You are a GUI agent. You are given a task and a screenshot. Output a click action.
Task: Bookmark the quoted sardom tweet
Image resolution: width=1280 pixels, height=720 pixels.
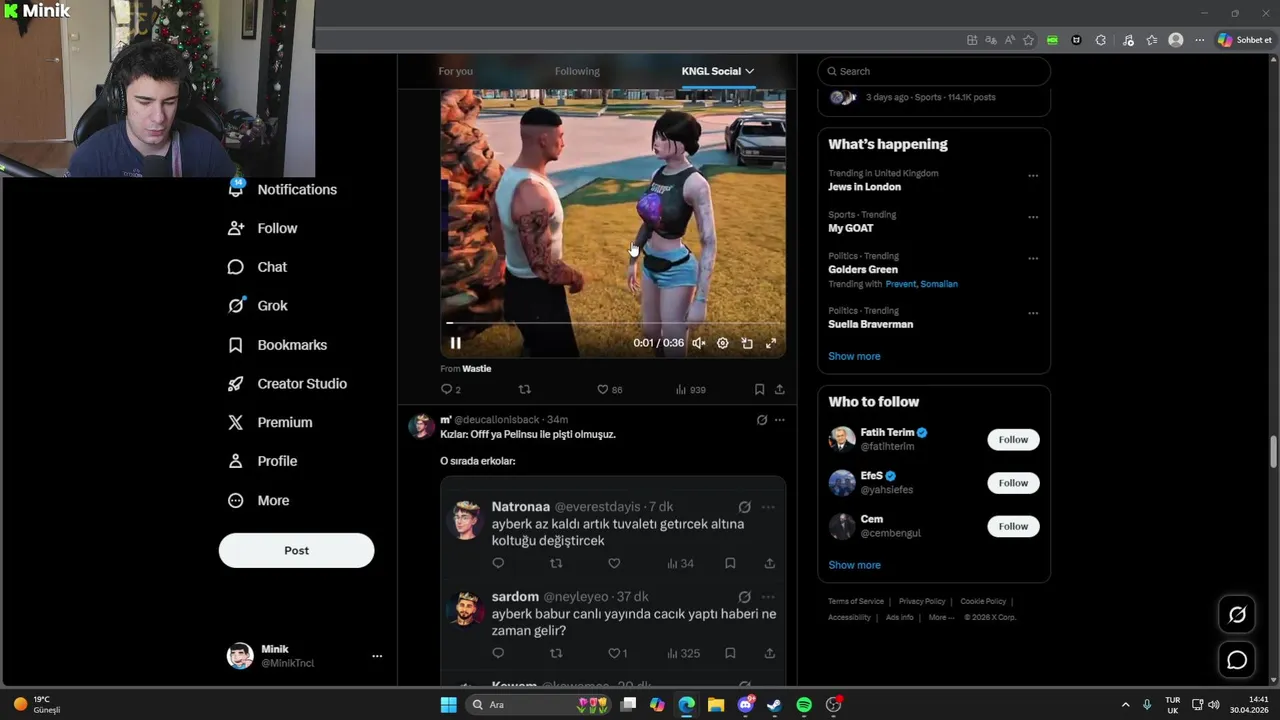pos(730,653)
